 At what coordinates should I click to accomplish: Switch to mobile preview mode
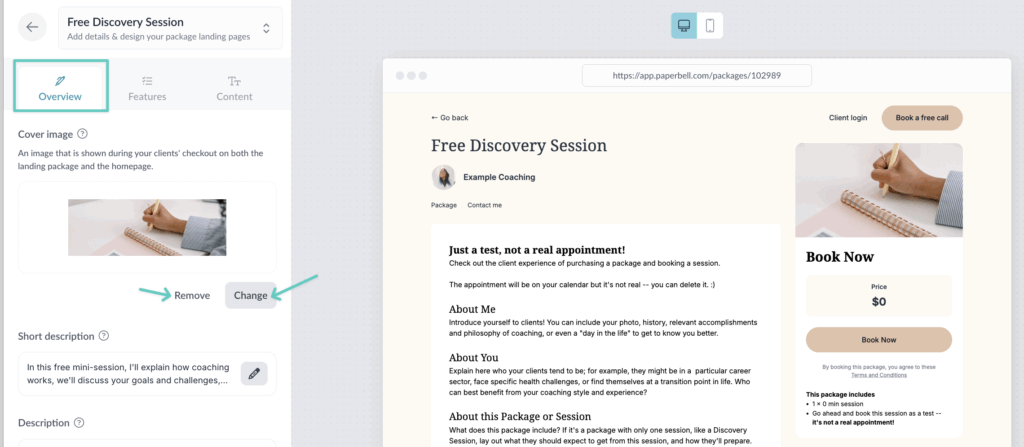coord(710,26)
